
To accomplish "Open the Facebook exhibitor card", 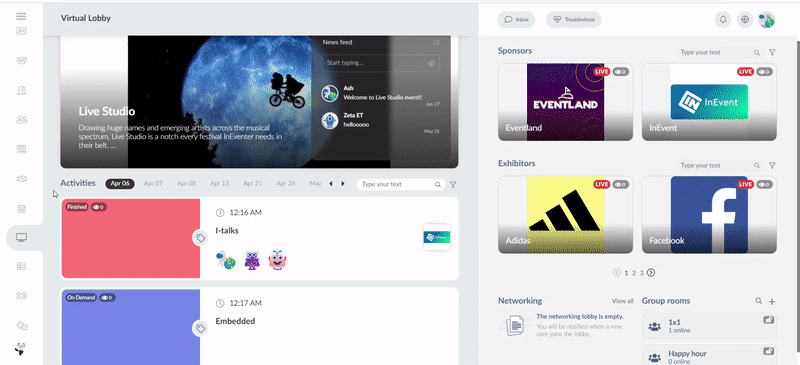I will click(x=709, y=215).
